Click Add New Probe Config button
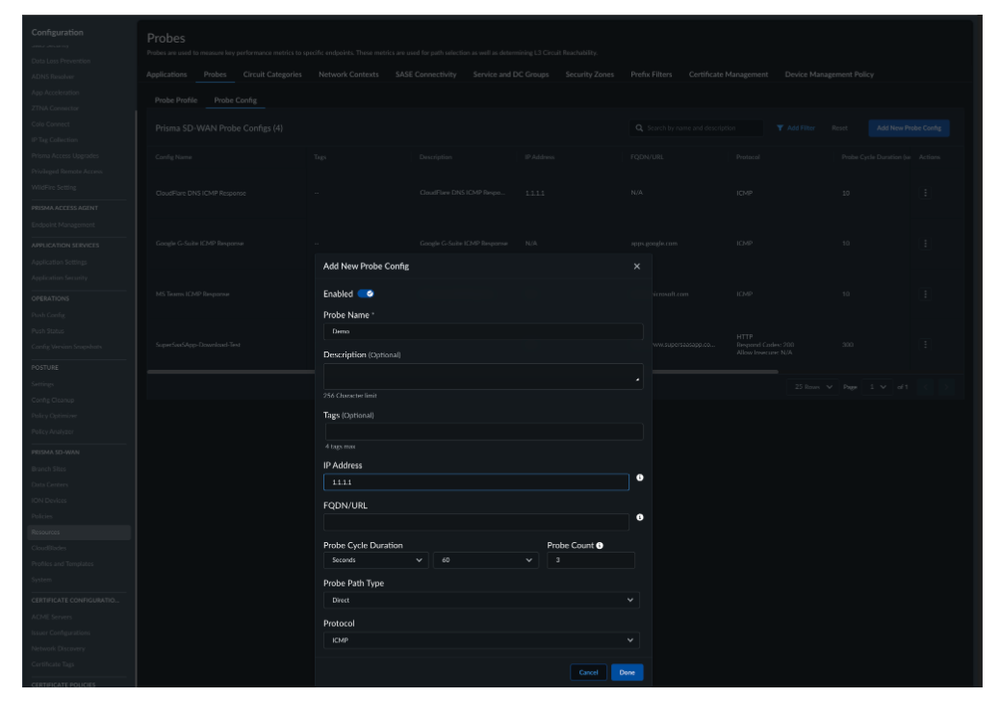This screenshot has height=704, width=999. click(909, 128)
